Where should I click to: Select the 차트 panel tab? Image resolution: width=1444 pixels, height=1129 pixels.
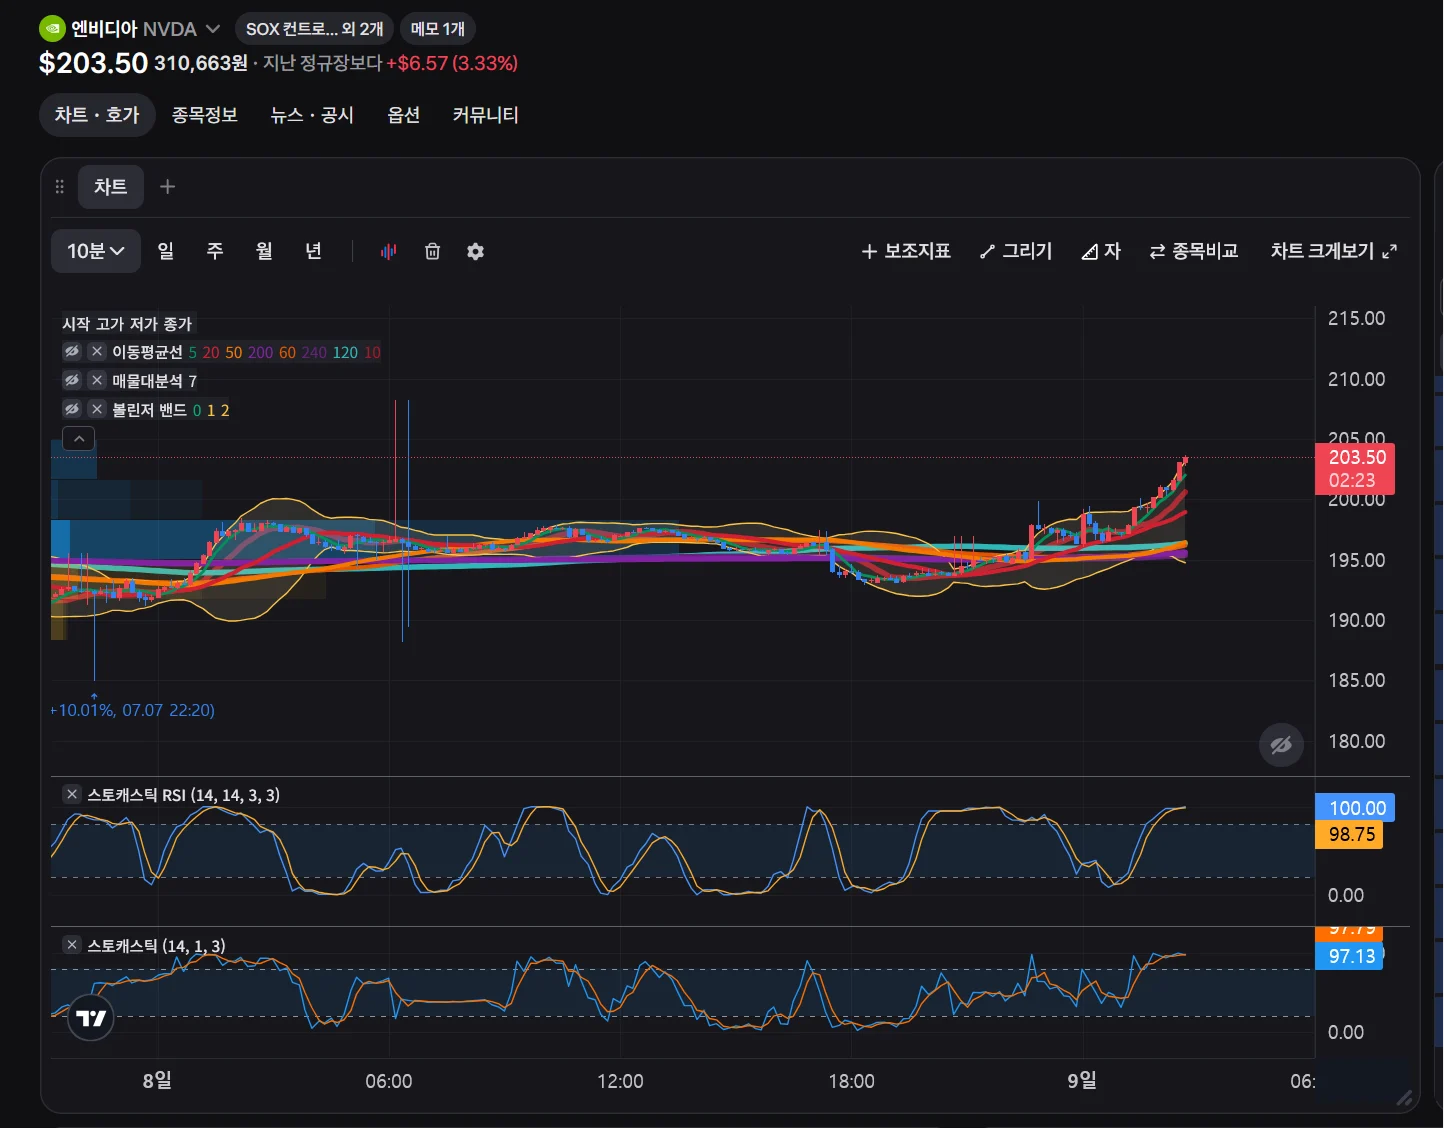click(111, 187)
